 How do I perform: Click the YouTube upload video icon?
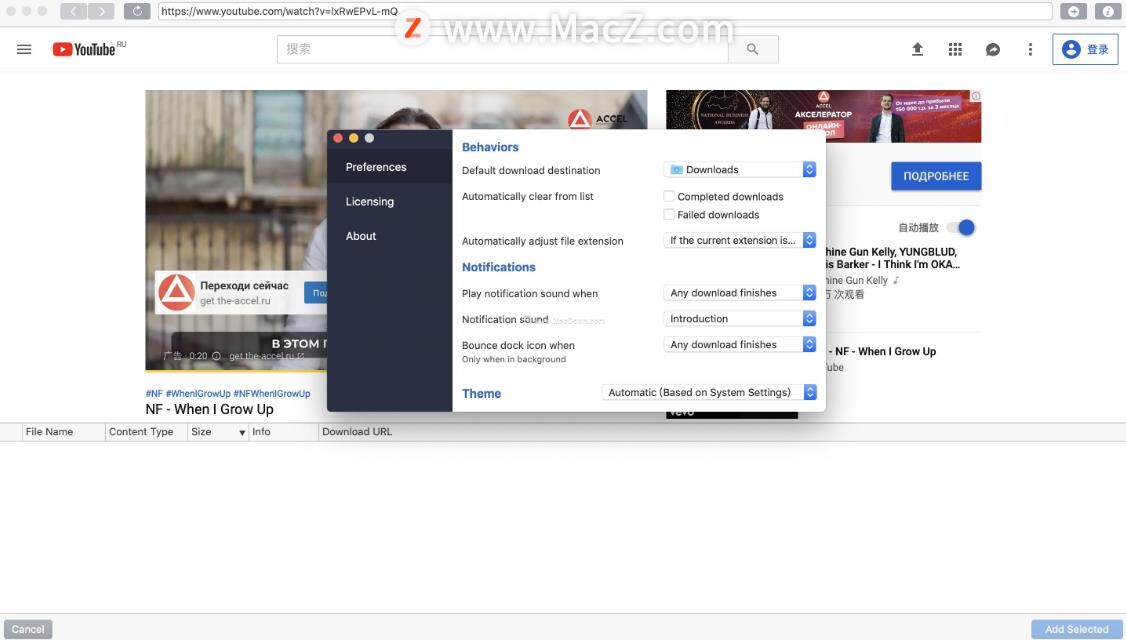pyautogui.click(x=917, y=49)
